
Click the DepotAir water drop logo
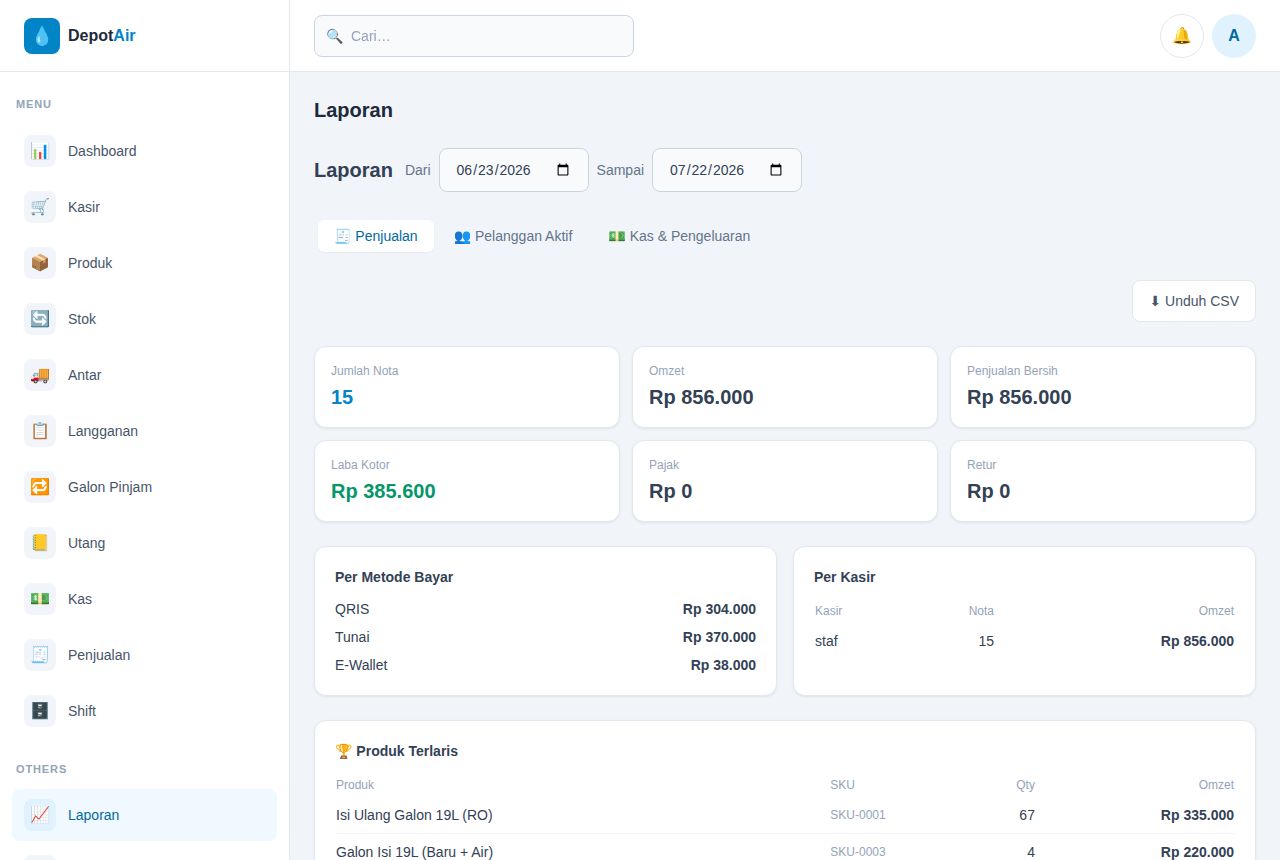pyautogui.click(x=42, y=36)
